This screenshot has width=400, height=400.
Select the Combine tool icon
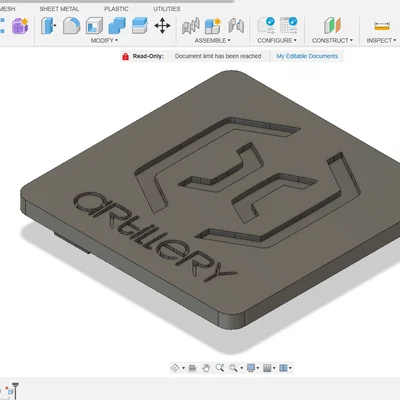117,26
